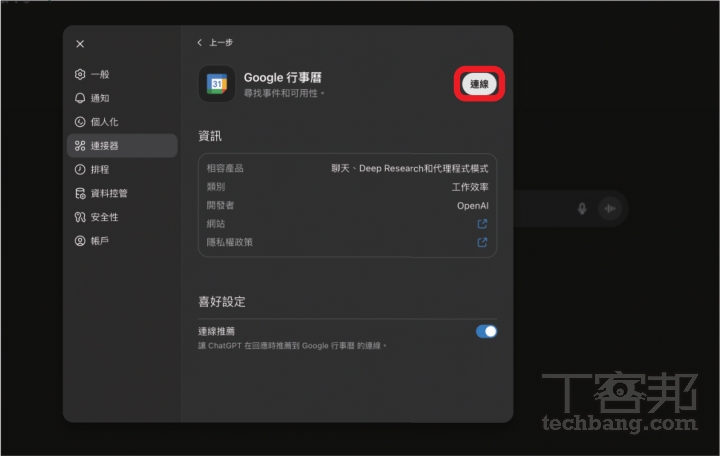720x456 pixels.
Task: Open the 排程 settings section
Action: (122, 169)
